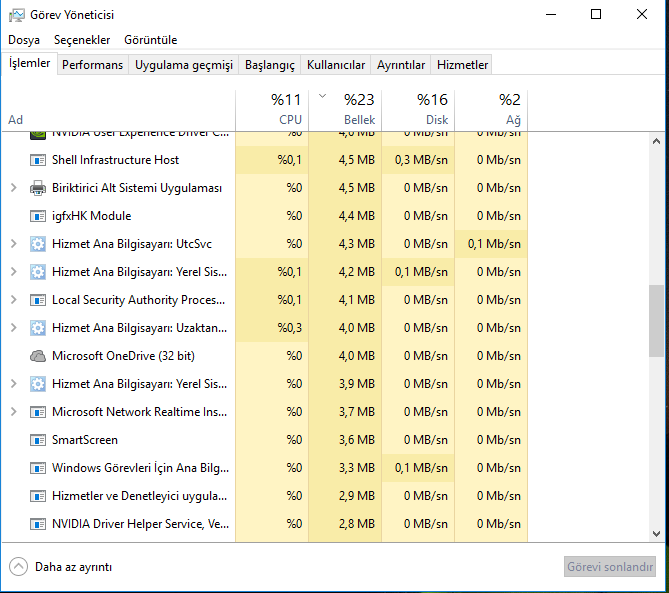The image size is (669, 593).
Task: Sort processes by the Ağ column
Action: [491, 110]
